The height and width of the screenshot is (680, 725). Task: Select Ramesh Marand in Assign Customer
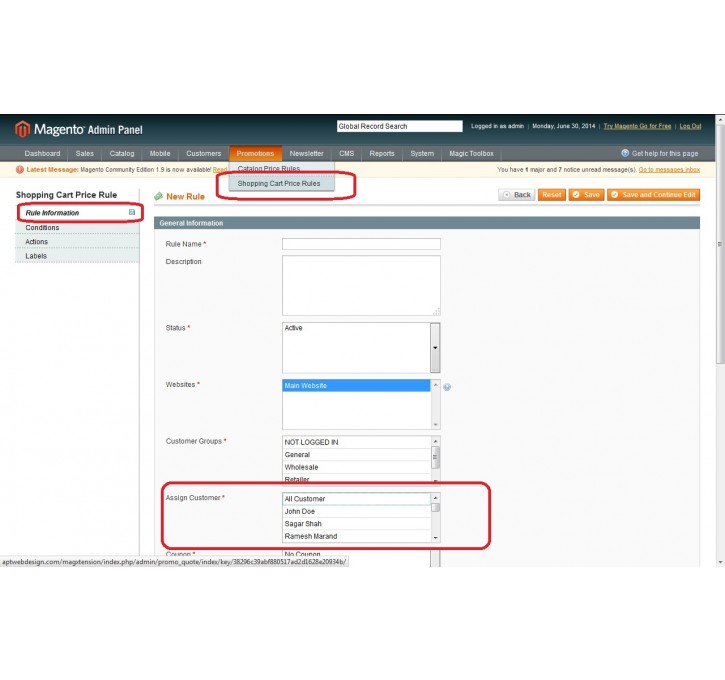(357, 536)
